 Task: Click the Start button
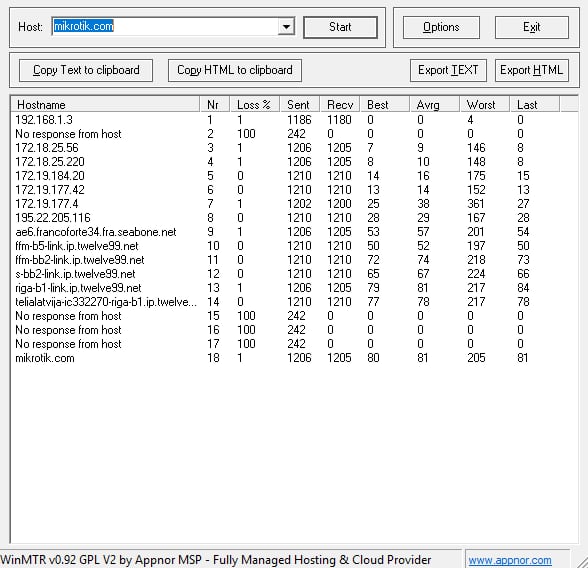[x=340, y=27]
